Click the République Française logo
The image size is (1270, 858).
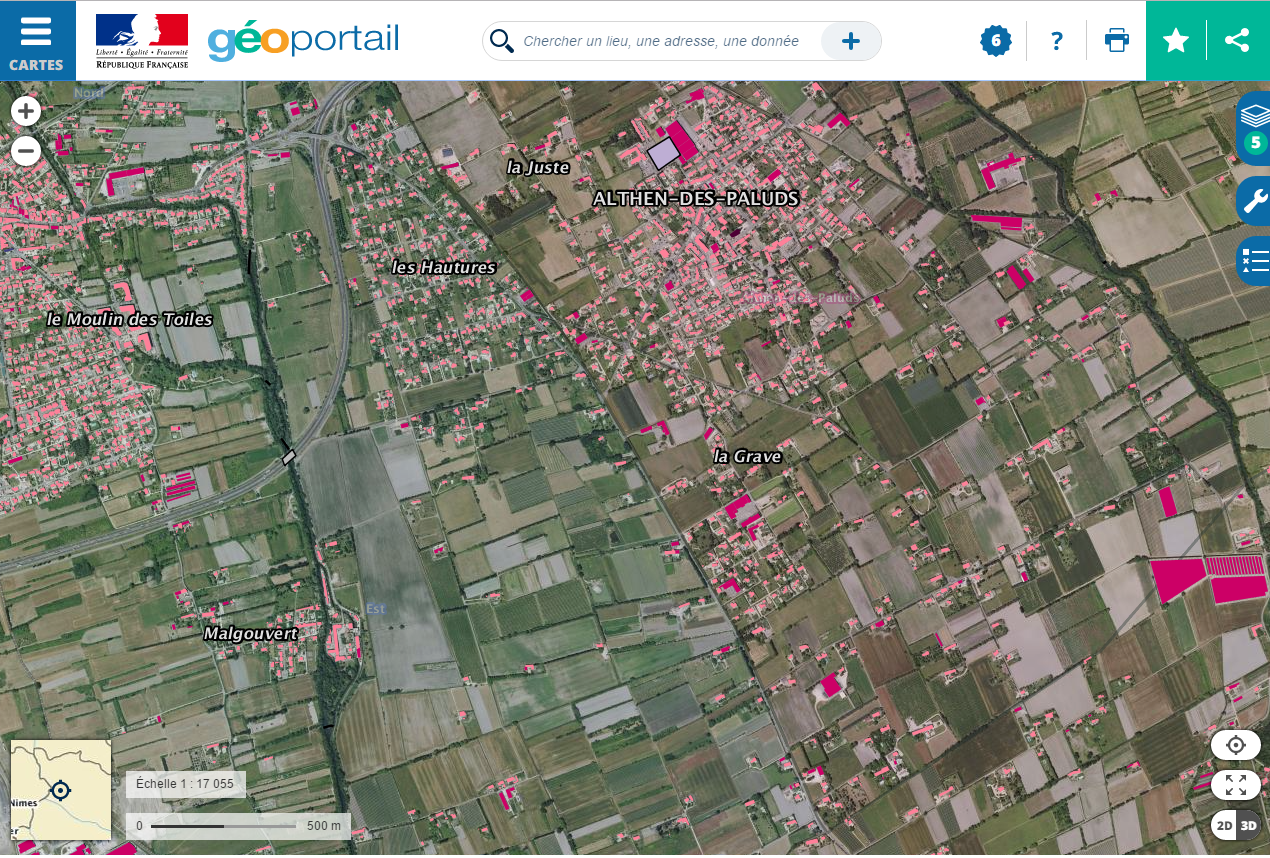point(142,41)
